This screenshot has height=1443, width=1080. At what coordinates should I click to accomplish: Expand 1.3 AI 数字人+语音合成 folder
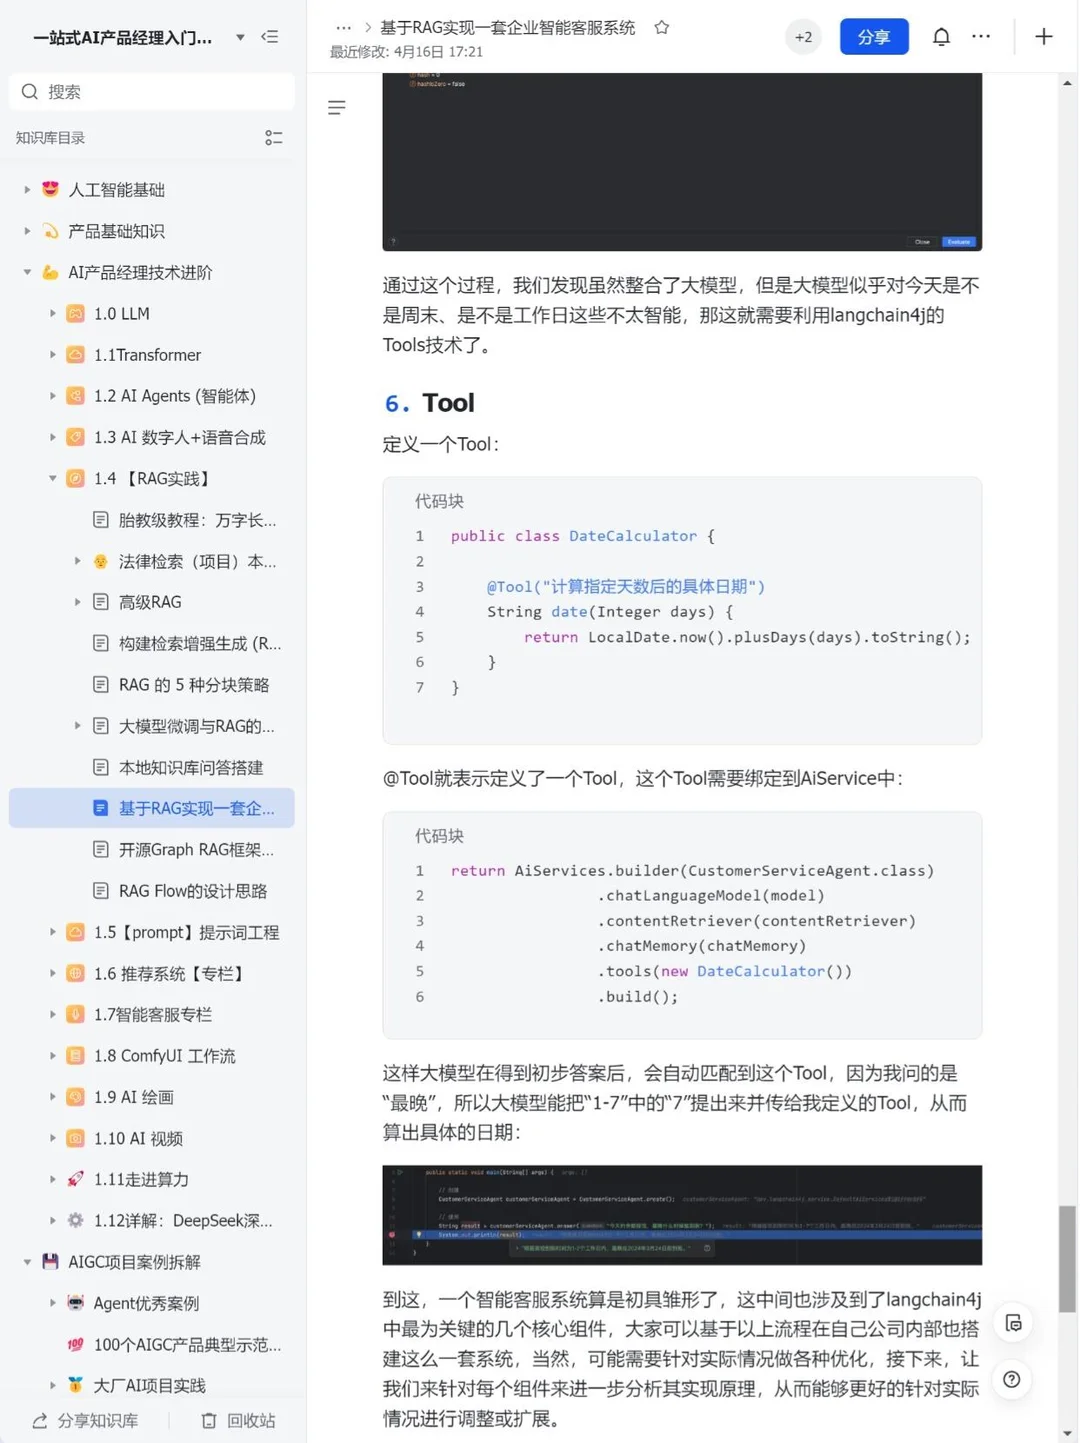[x=52, y=437]
